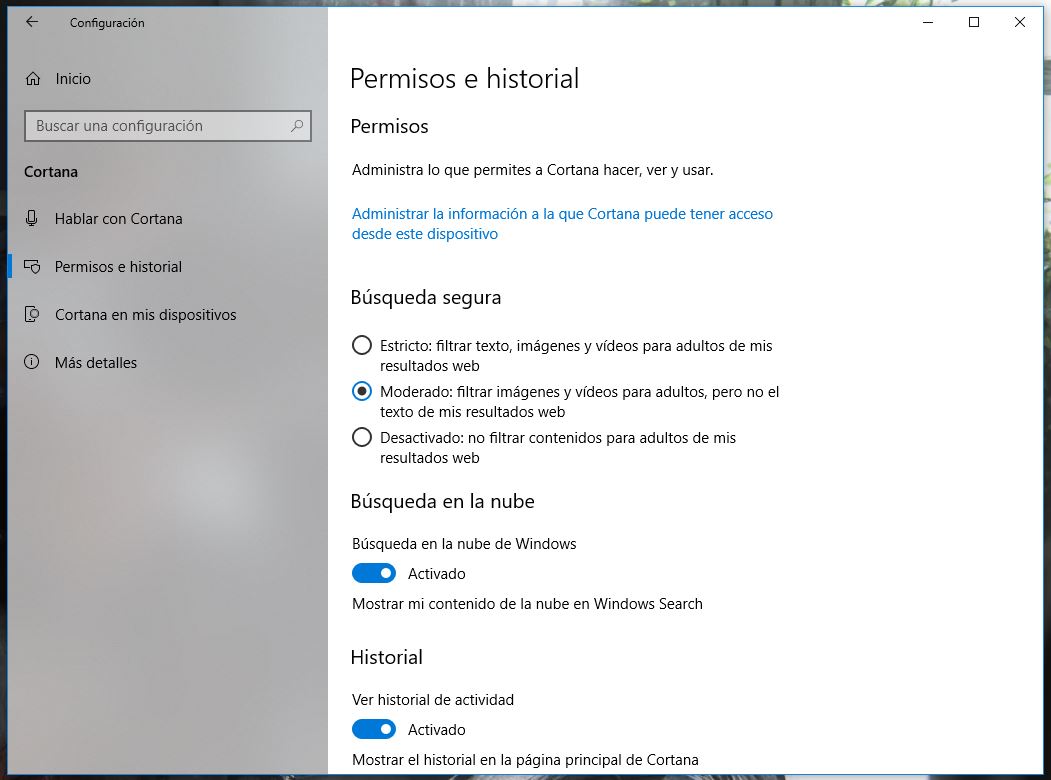Open the Más detalles section
Viewport: 1051px width, 780px height.
(96, 363)
